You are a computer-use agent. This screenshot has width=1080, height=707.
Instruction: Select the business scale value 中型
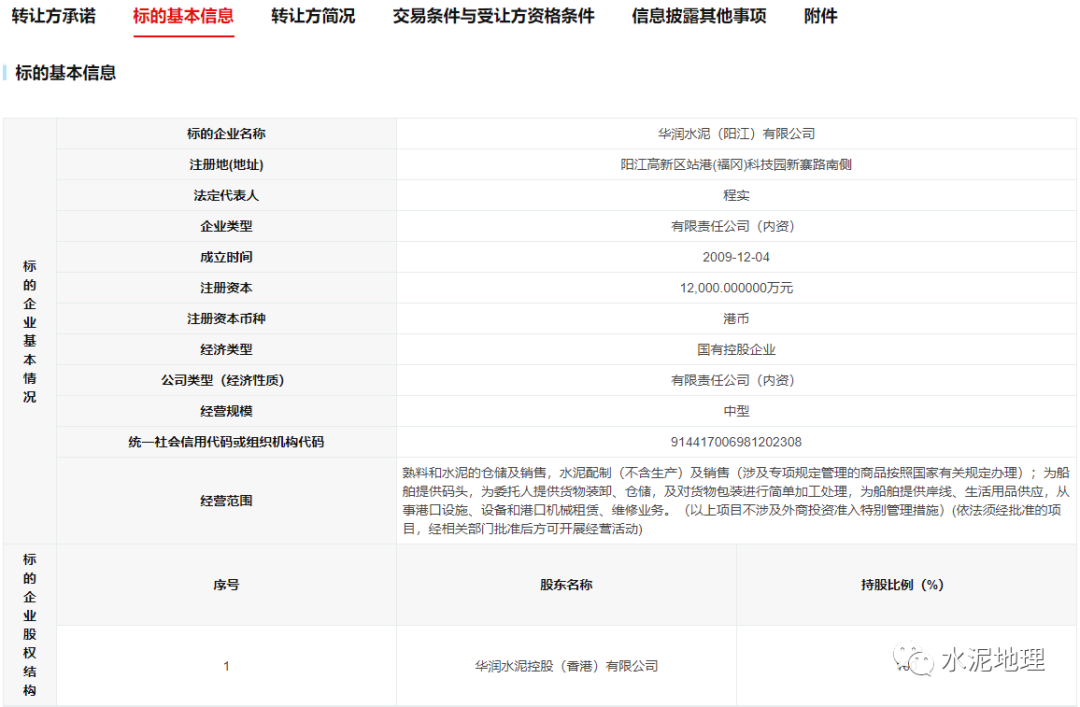(x=736, y=411)
